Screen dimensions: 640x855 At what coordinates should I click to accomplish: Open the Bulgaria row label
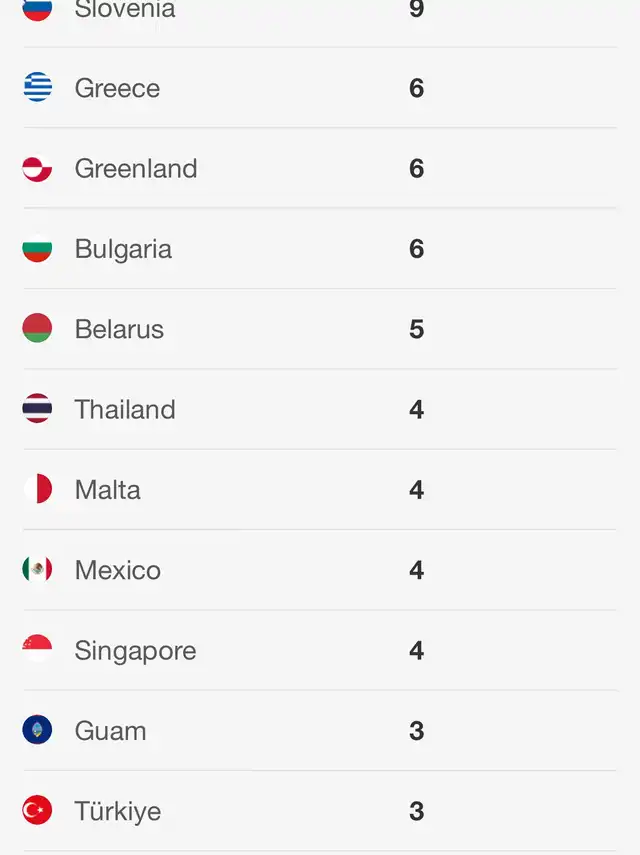123,250
